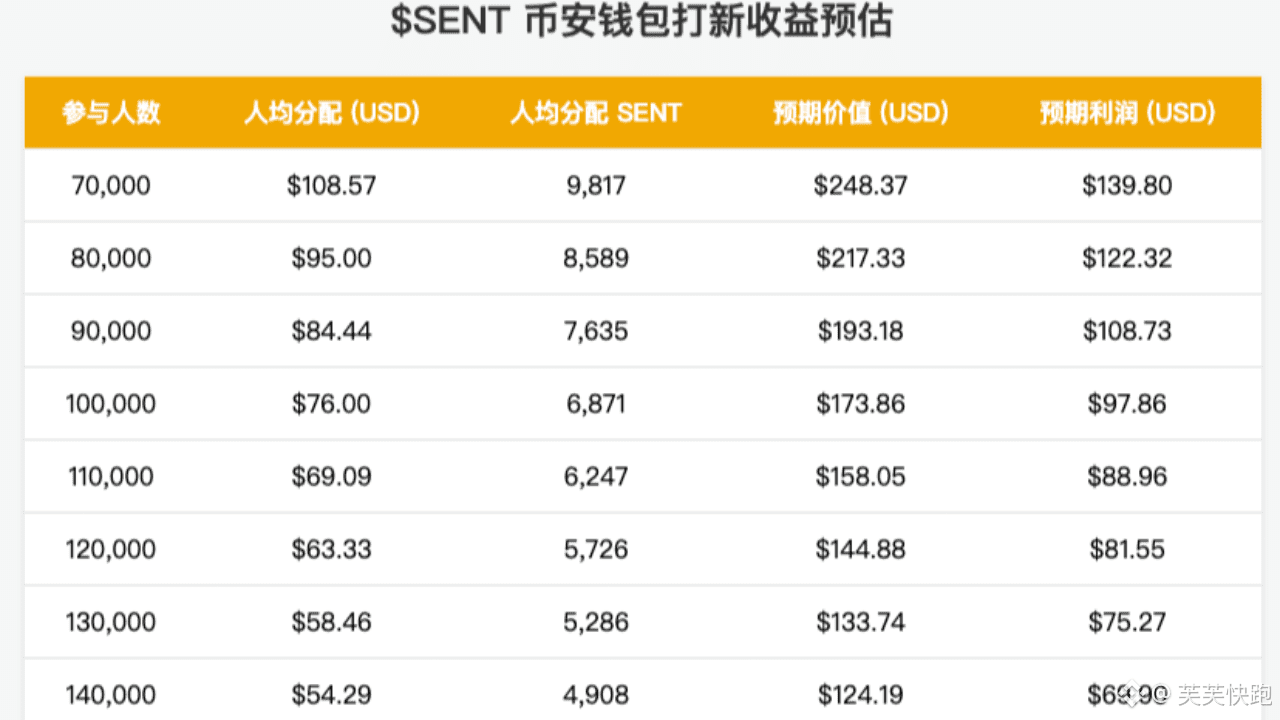Click the $139.80 profit cell

(x=1127, y=185)
